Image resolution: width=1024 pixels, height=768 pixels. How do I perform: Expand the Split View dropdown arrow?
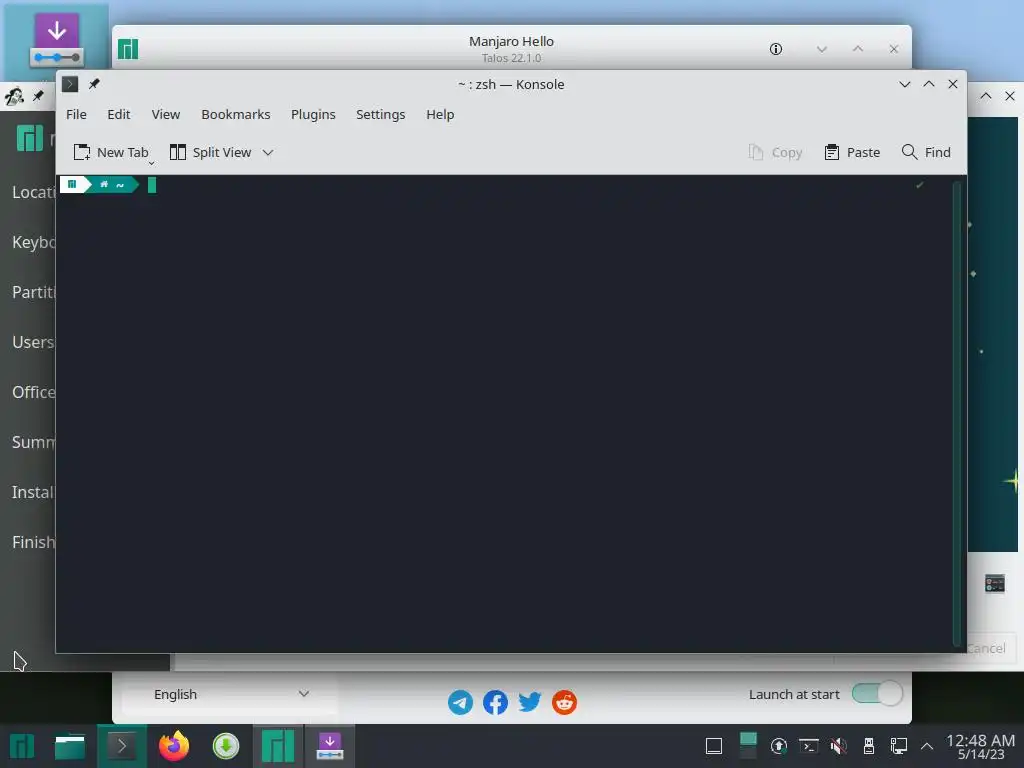(x=268, y=152)
